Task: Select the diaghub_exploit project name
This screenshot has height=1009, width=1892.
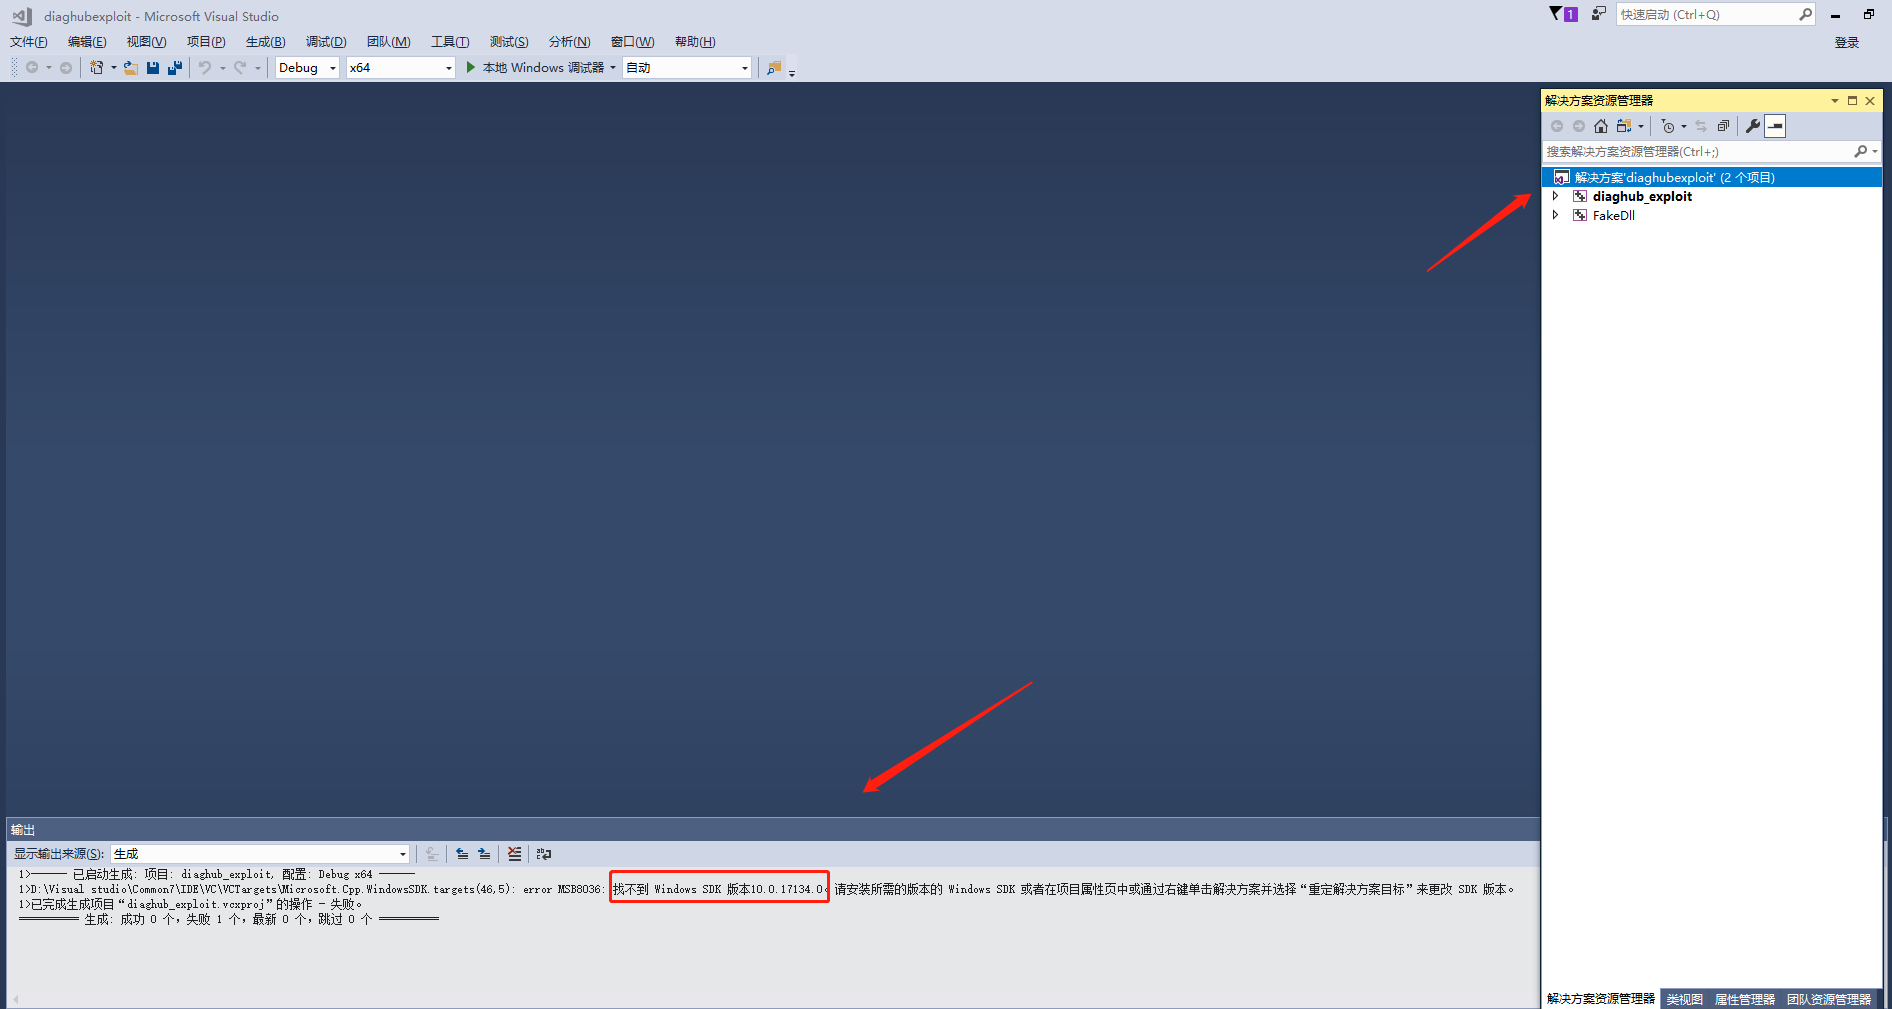Action: pos(1642,196)
